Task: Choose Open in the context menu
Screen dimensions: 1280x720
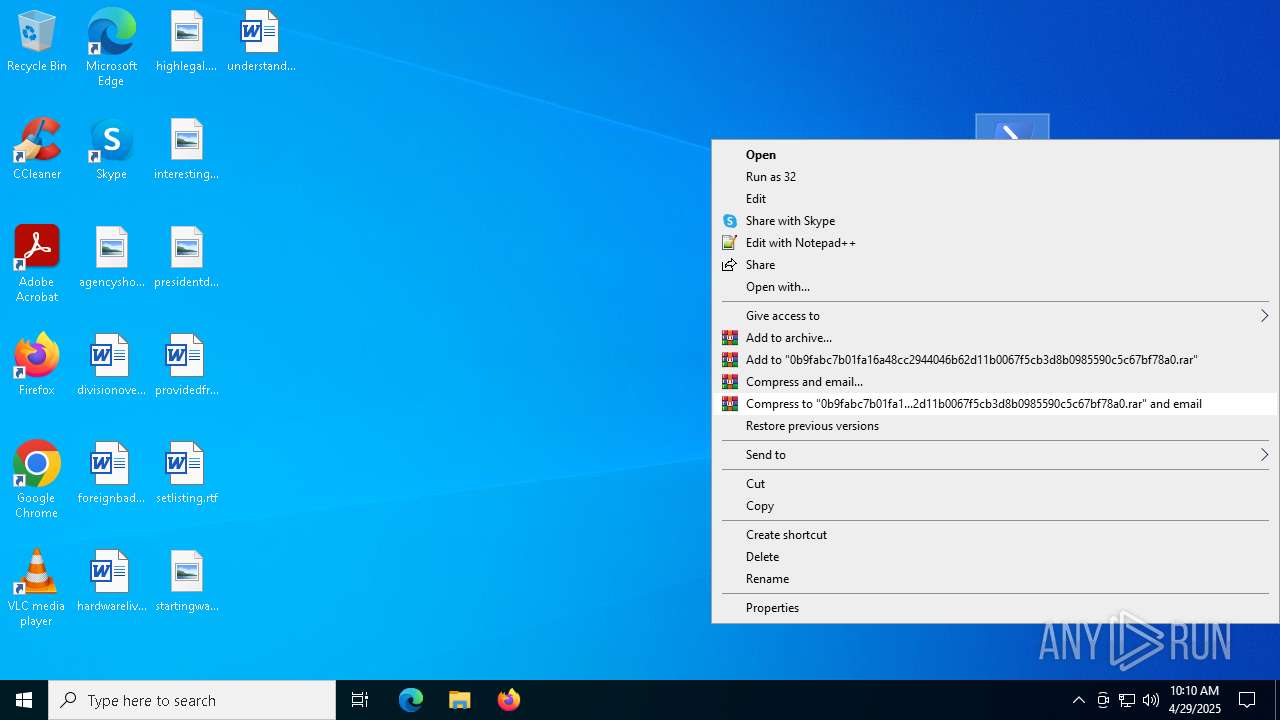Action: pyautogui.click(x=995, y=155)
